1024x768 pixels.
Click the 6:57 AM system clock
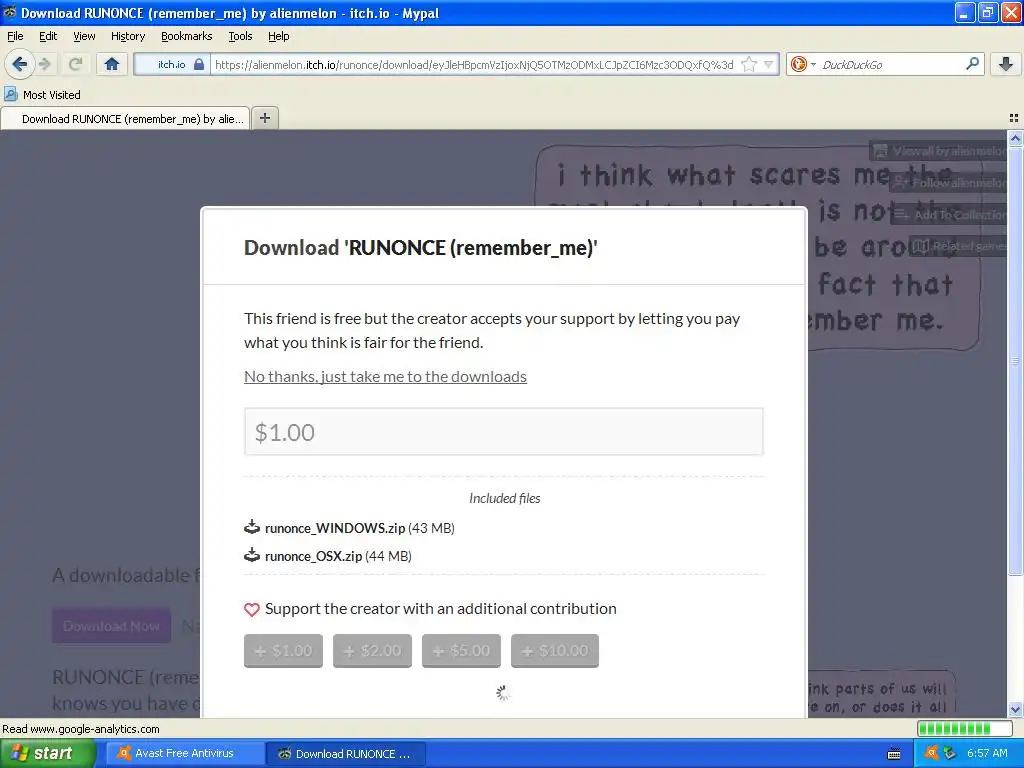[x=987, y=753]
